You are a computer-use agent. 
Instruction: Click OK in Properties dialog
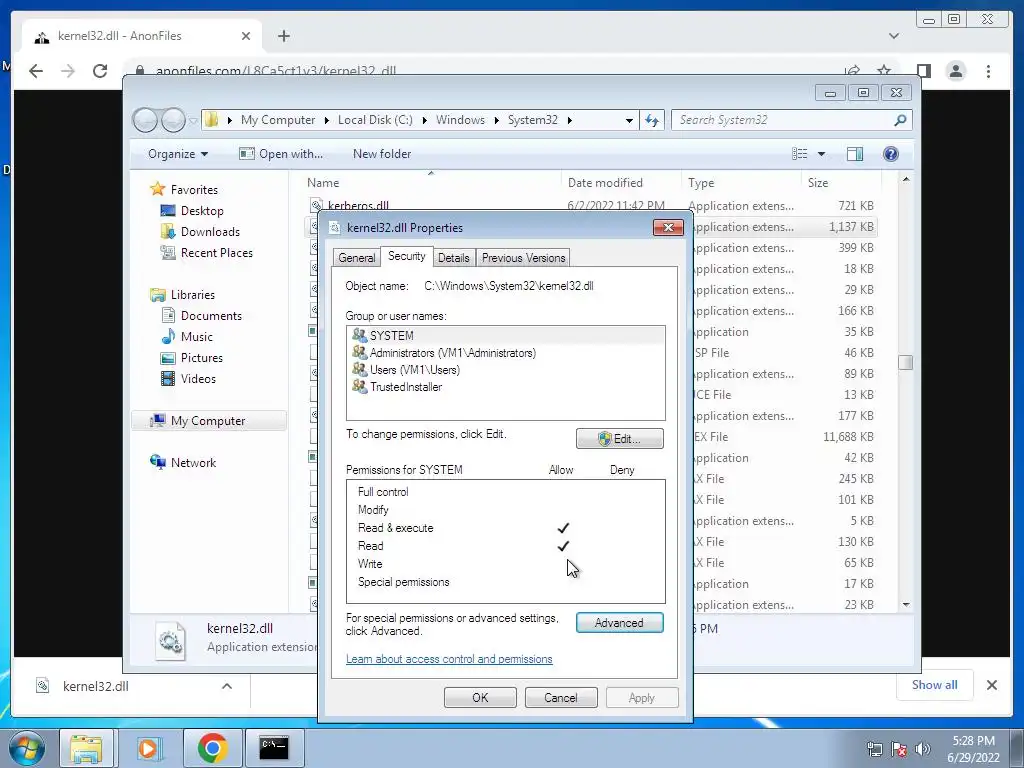tap(480, 697)
